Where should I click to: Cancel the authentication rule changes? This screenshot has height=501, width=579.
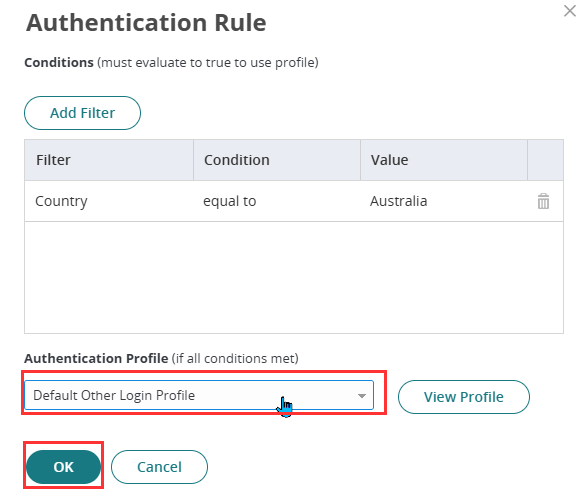[159, 467]
